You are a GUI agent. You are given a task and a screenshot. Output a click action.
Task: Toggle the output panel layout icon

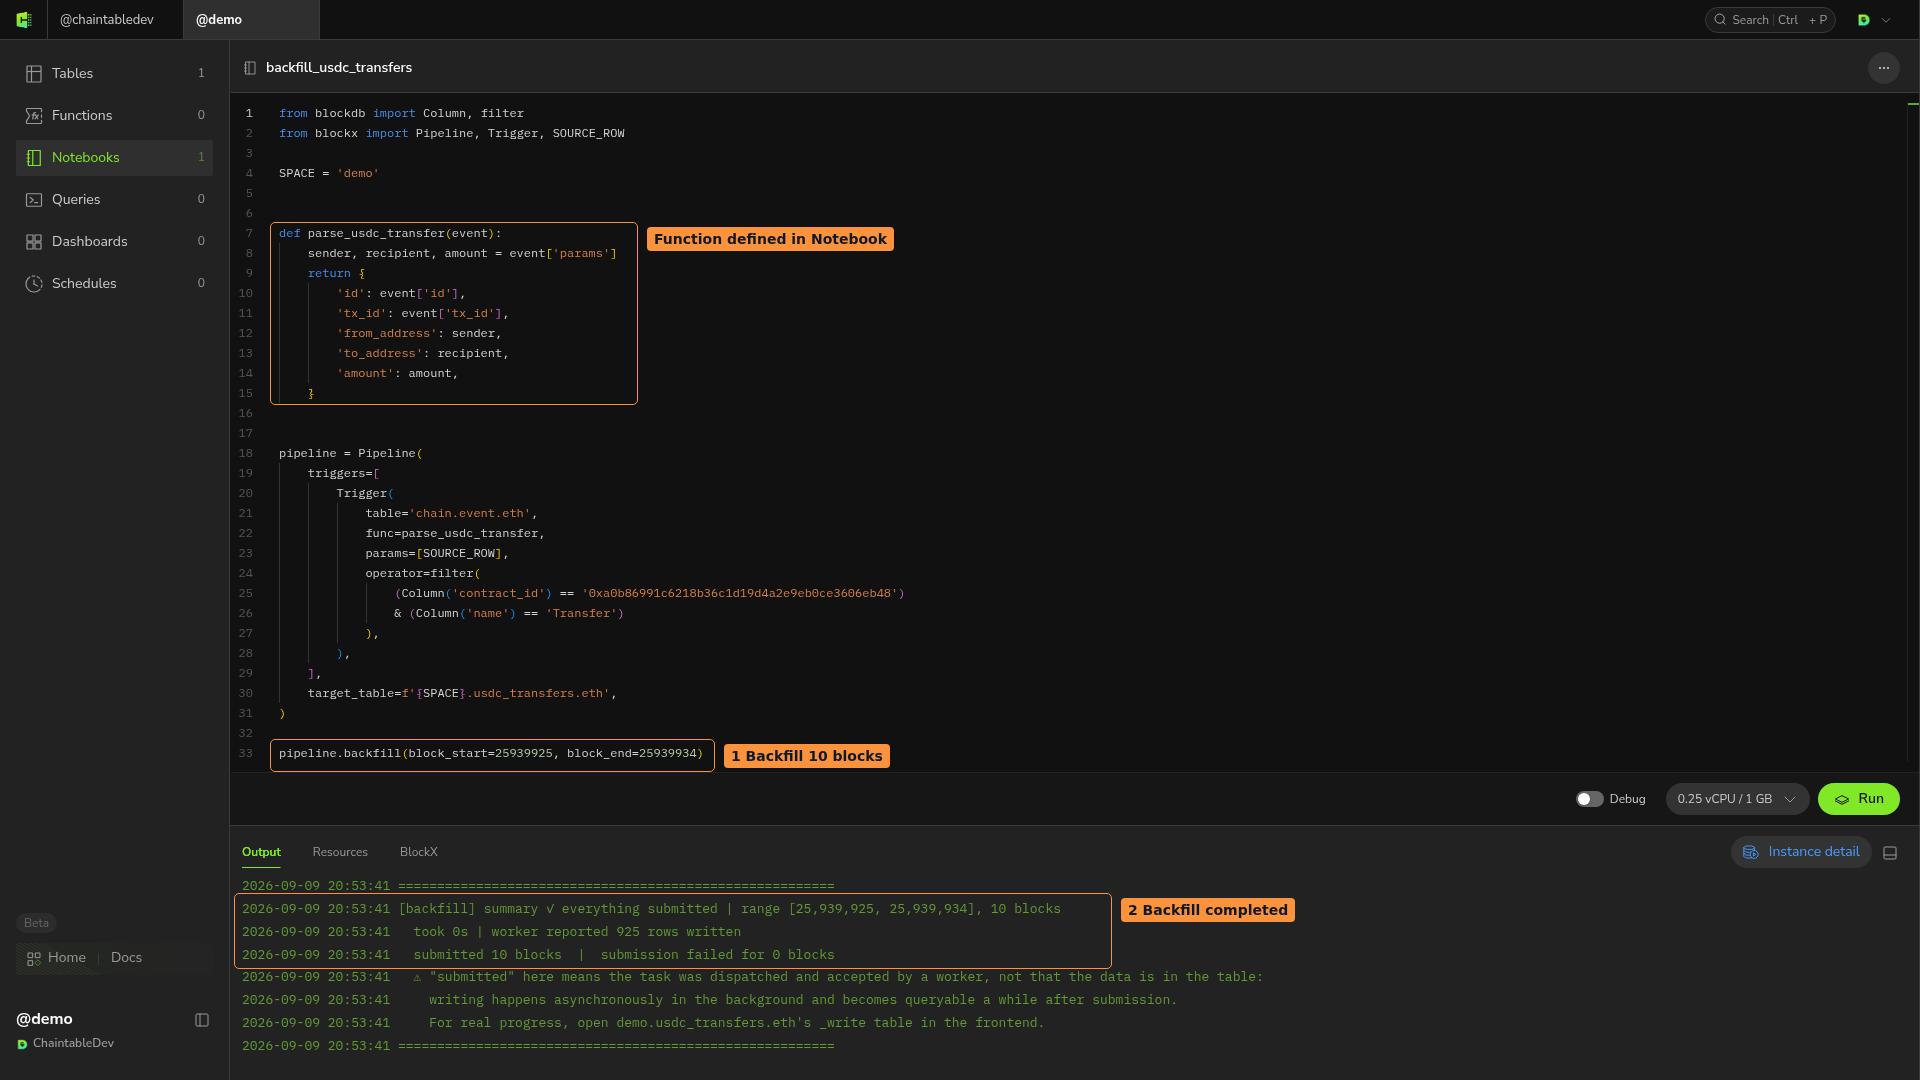click(x=1890, y=853)
